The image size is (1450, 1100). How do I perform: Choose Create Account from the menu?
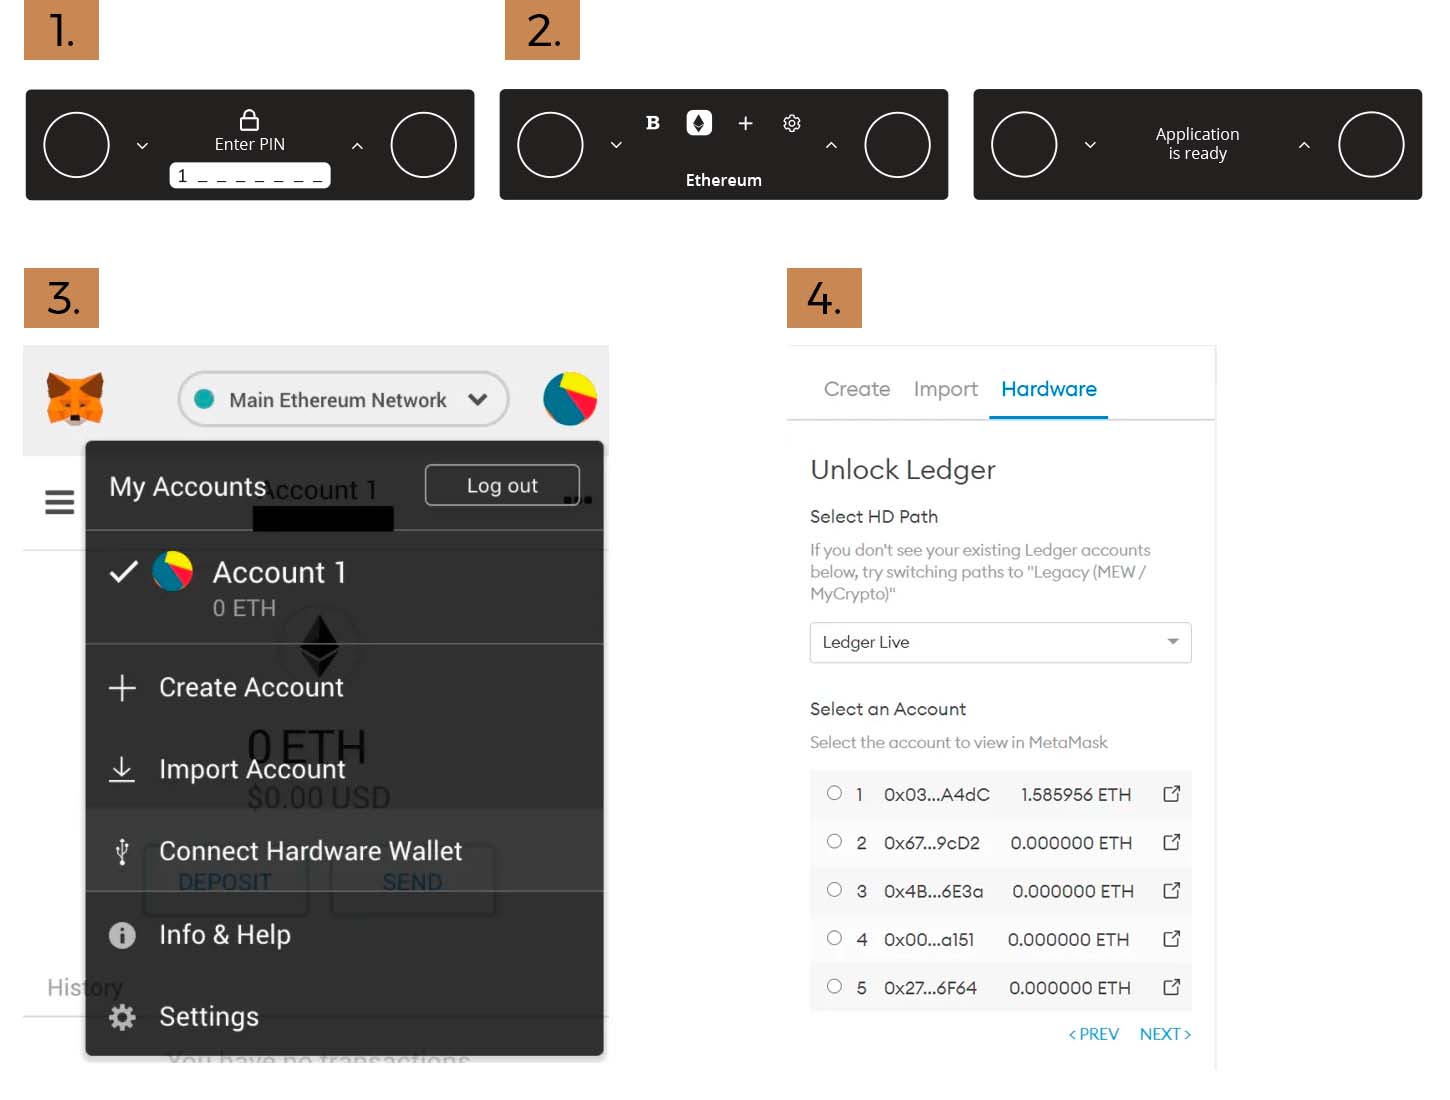click(345, 688)
